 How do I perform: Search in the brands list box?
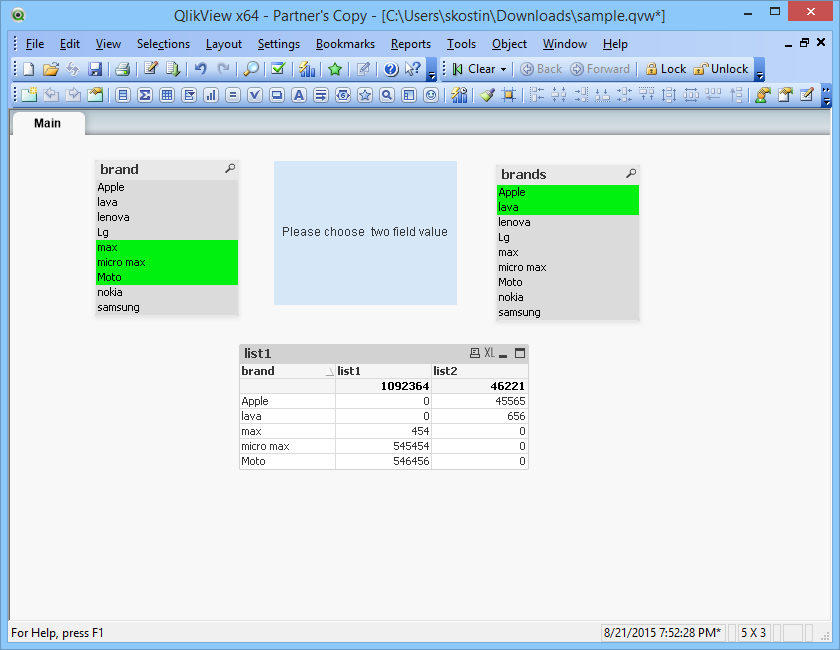[631, 174]
